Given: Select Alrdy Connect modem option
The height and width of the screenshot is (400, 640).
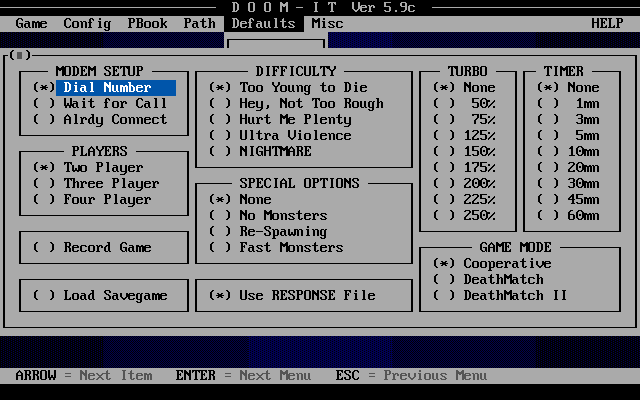Looking at the screenshot, I should pyautogui.click(x=100, y=119).
